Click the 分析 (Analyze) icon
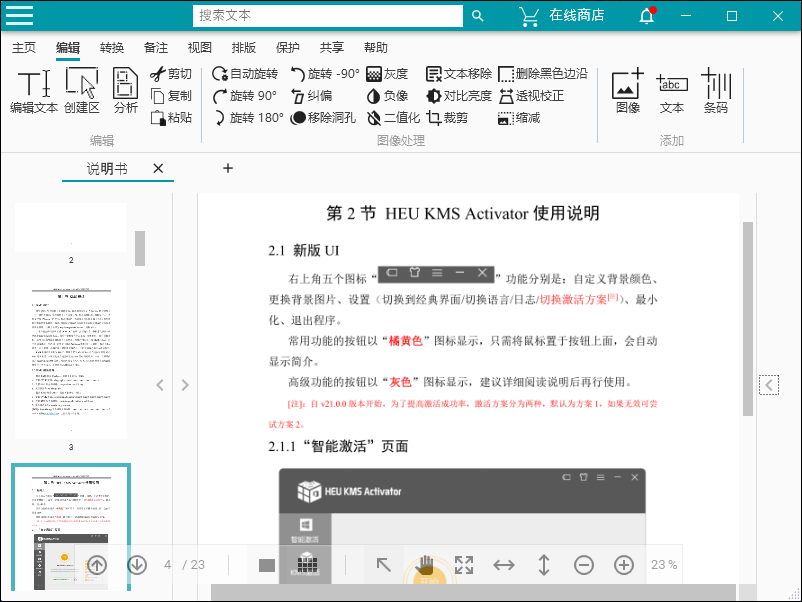This screenshot has width=802, height=602. 125,91
